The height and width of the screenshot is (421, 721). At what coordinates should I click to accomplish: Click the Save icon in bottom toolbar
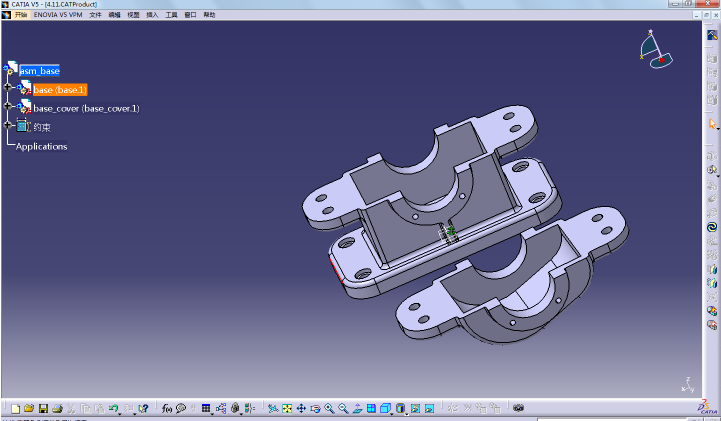[x=43, y=408]
